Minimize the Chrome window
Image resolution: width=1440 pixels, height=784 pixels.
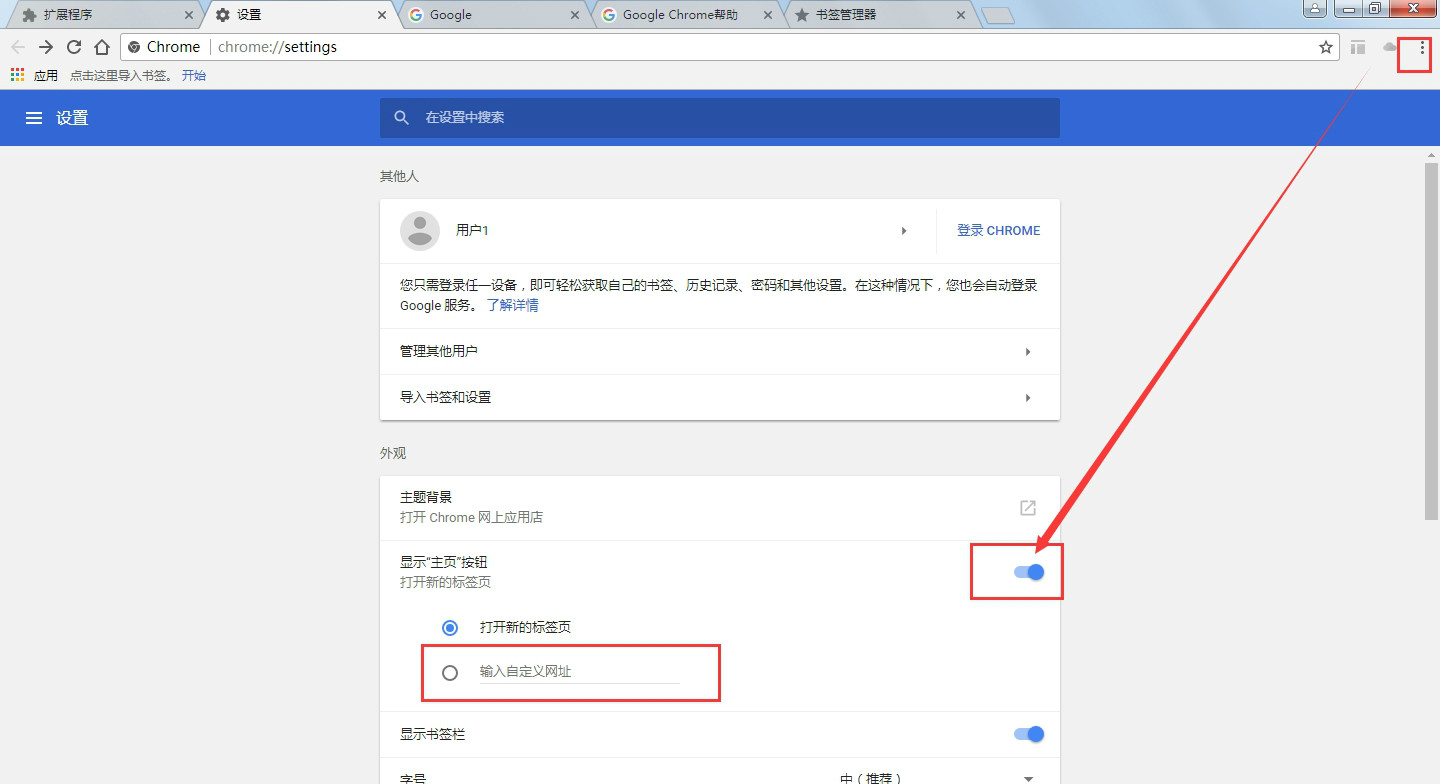tap(1350, 9)
